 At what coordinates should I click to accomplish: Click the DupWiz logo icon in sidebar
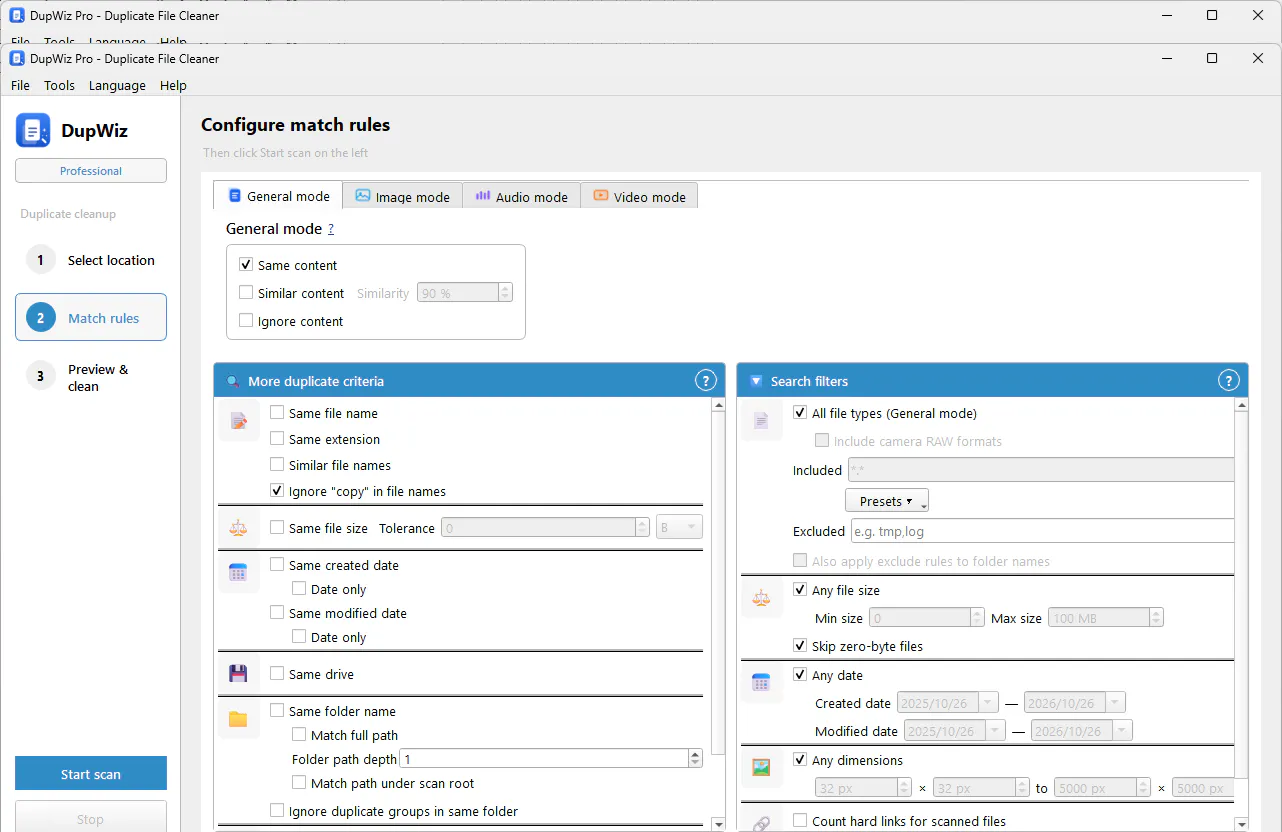(33, 130)
